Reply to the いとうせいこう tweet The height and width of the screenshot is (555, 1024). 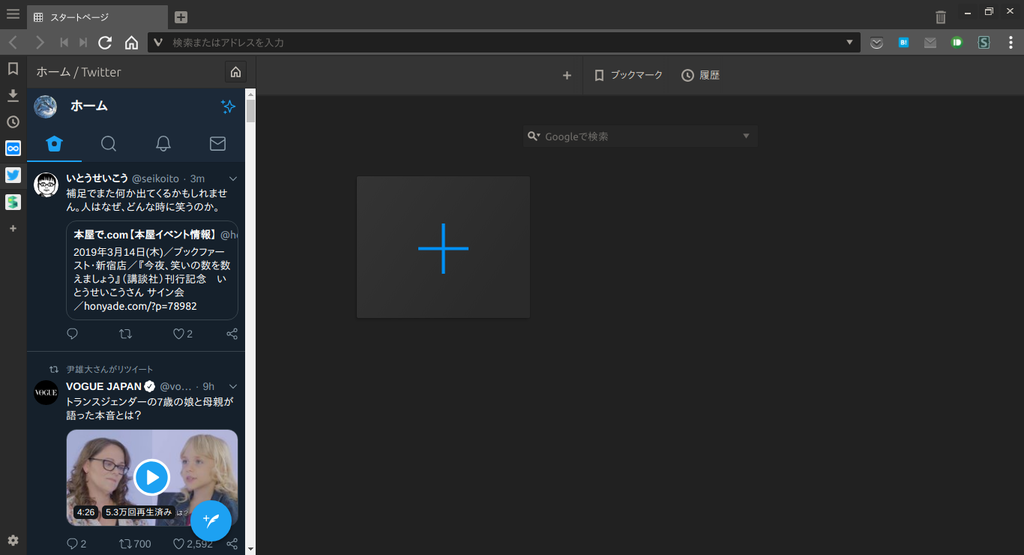point(72,334)
